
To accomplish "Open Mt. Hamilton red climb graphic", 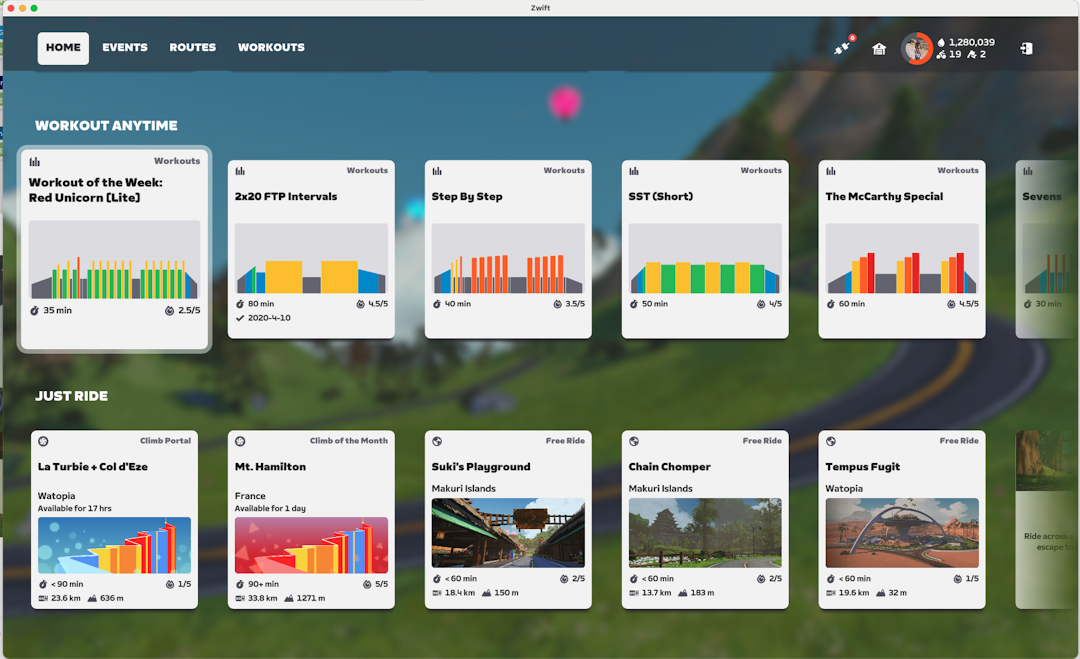I will (x=311, y=545).
